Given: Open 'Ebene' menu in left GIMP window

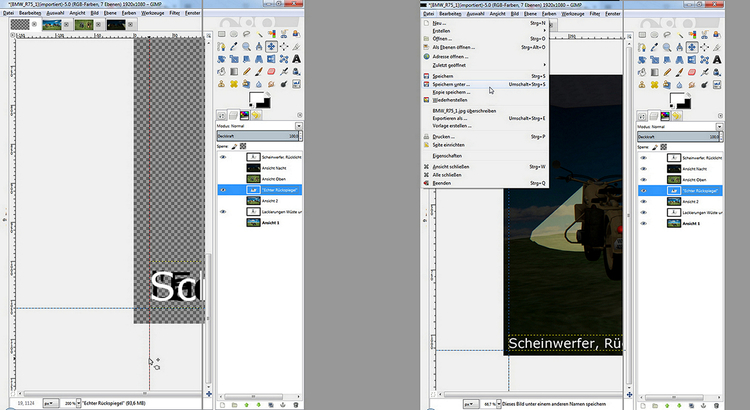Looking at the screenshot, I should pyautogui.click(x=110, y=13).
